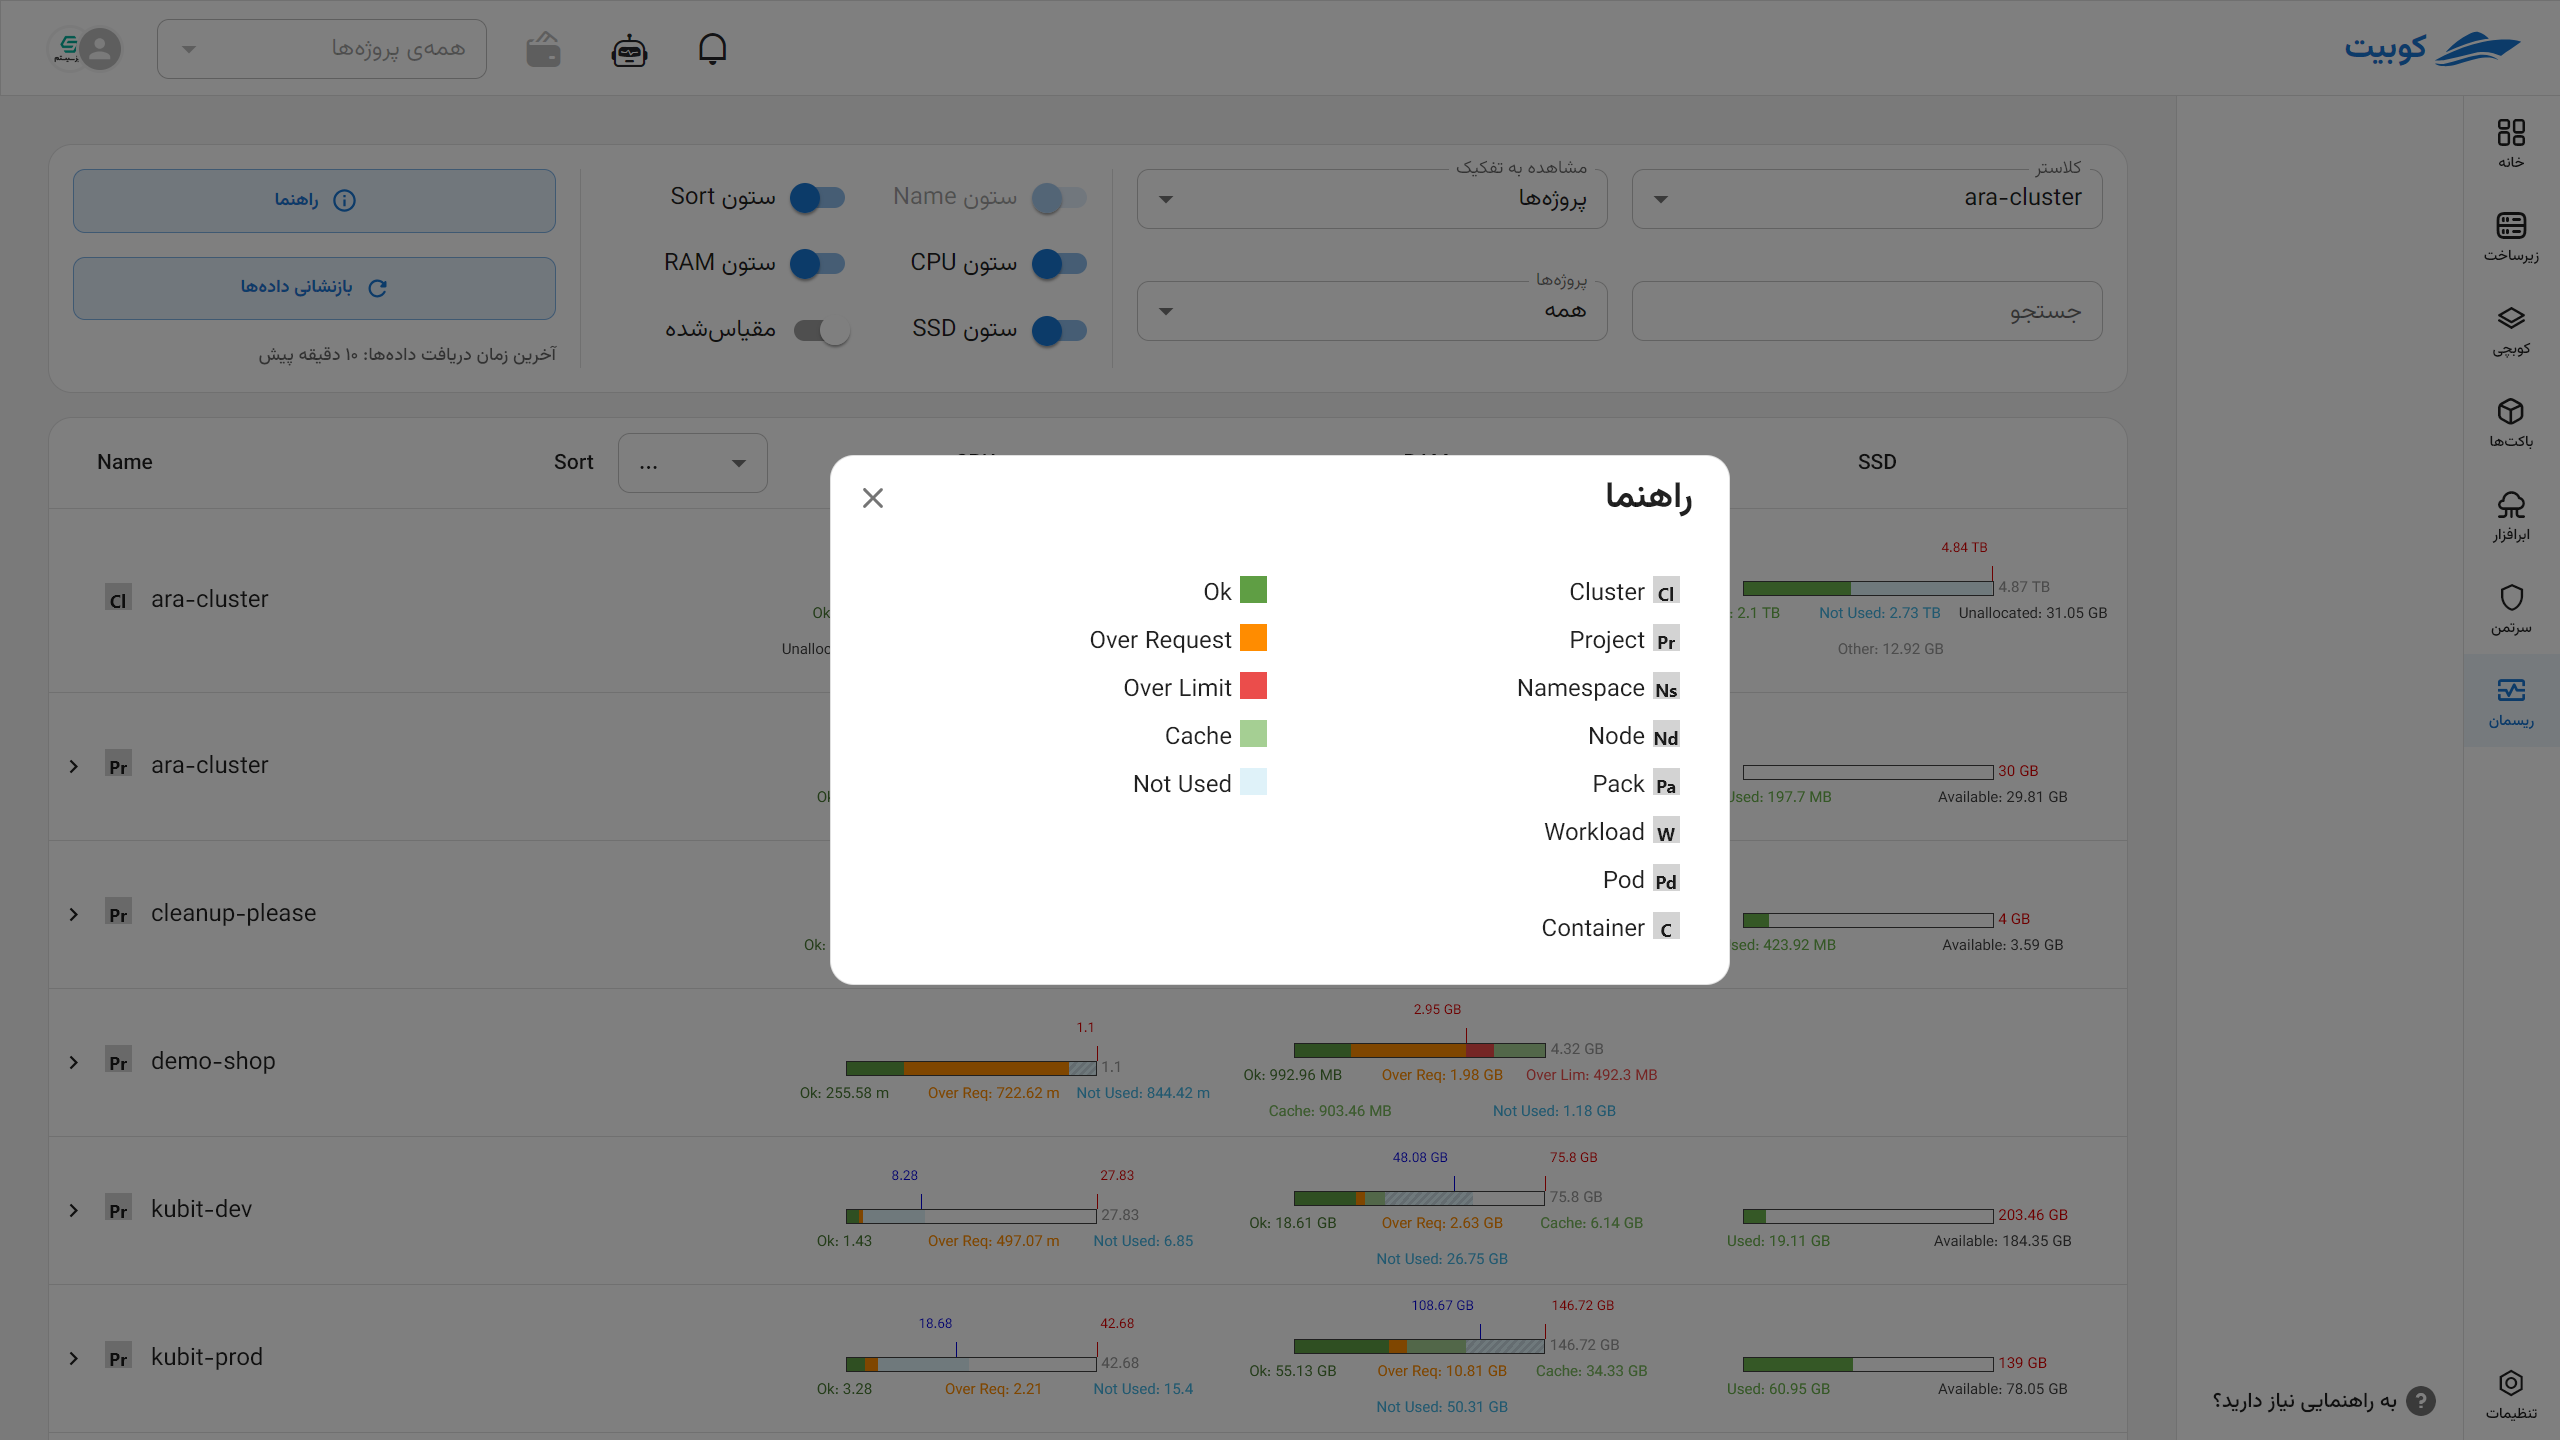This screenshot has width=2560, height=1440.
Task: Open the مشاهده به تفکیک dropdown
Action: pyautogui.click(x=1372, y=198)
